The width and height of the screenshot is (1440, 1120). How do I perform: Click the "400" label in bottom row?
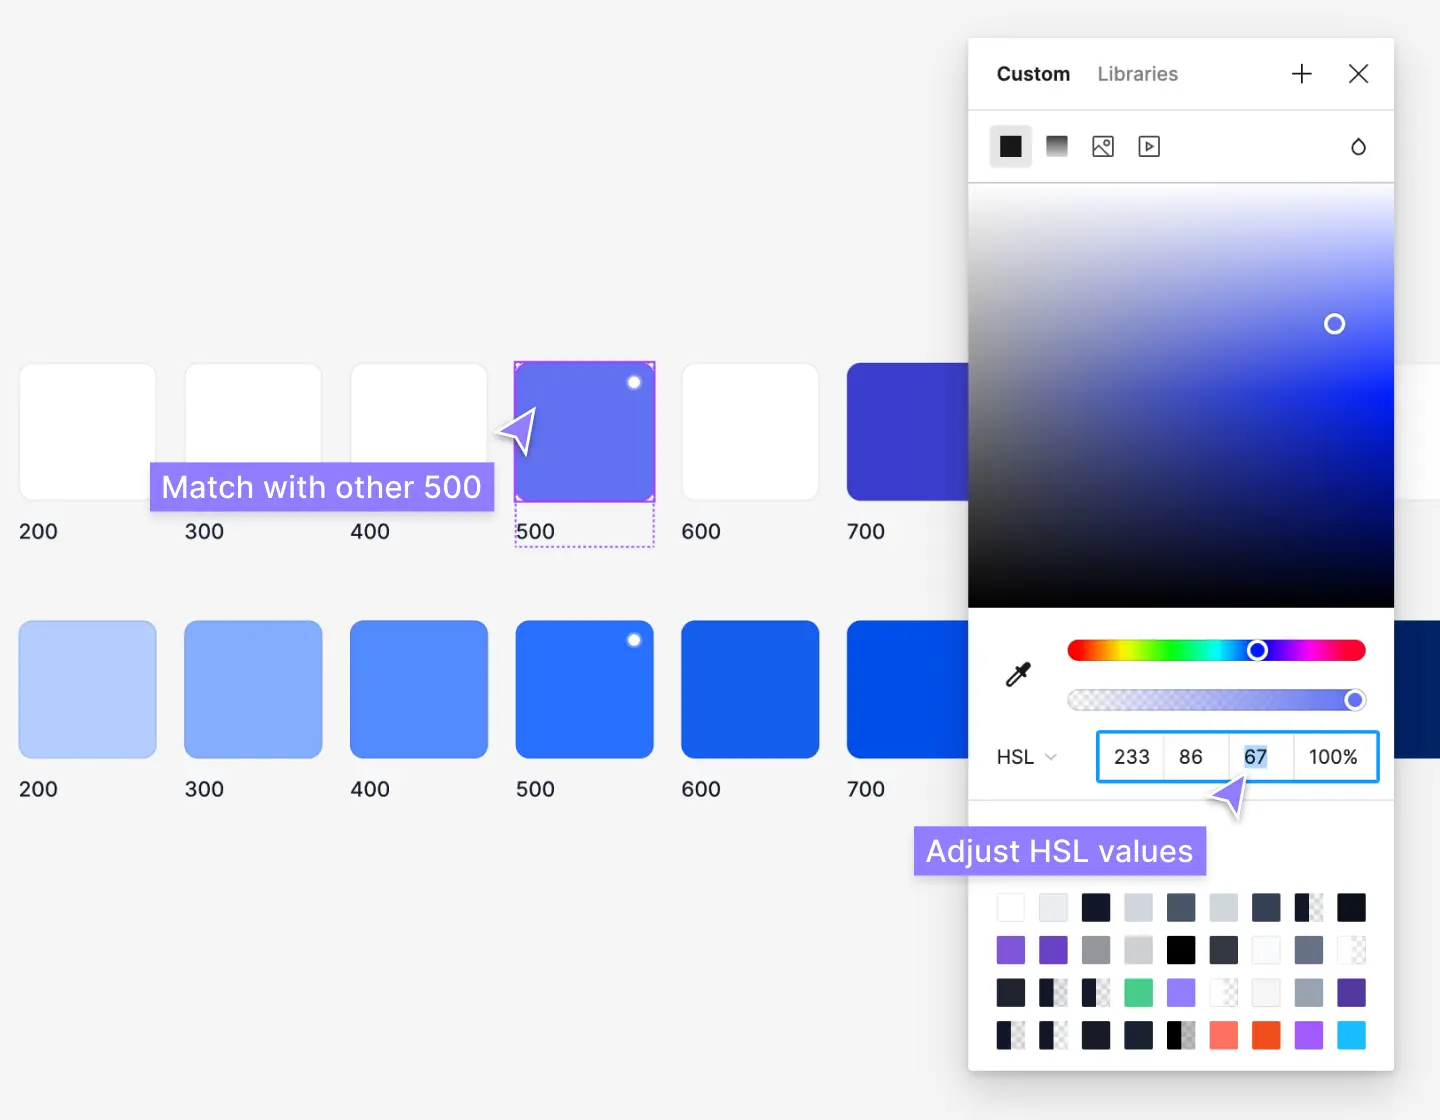(x=370, y=789)
